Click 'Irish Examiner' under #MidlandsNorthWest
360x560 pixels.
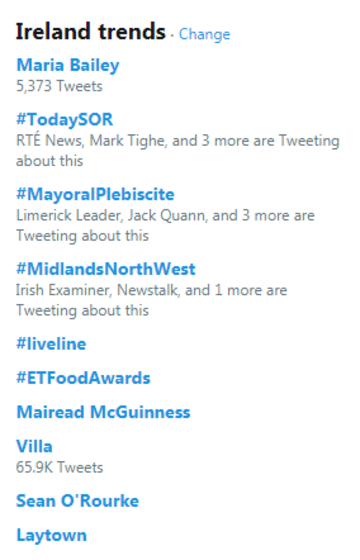[x=62, y=290]
